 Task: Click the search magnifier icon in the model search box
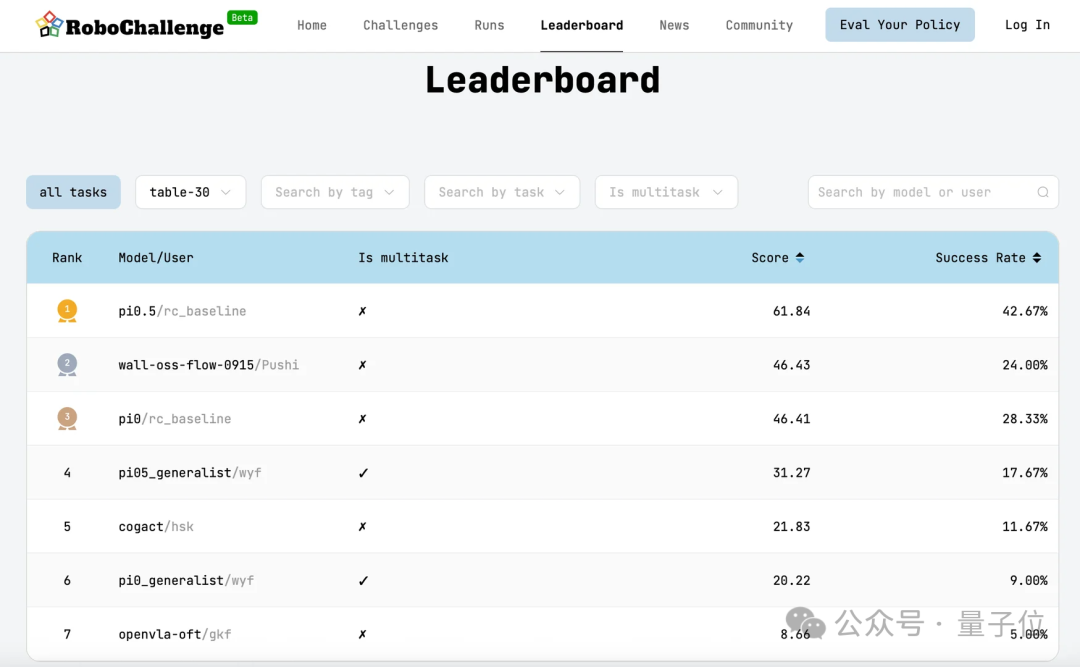pos(1043,192)
